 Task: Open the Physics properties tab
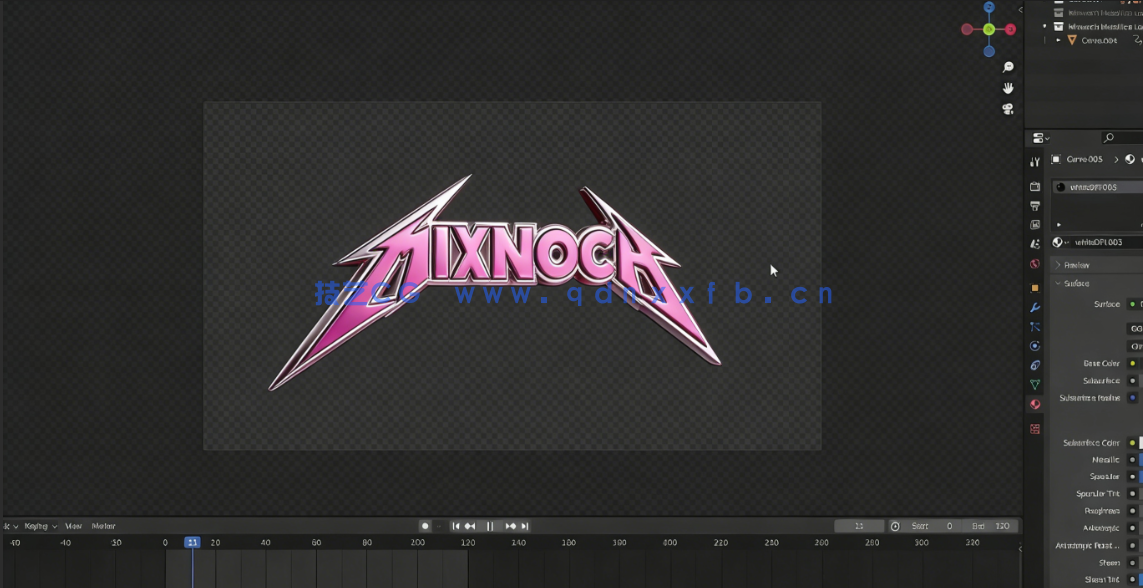point(1035,346)
